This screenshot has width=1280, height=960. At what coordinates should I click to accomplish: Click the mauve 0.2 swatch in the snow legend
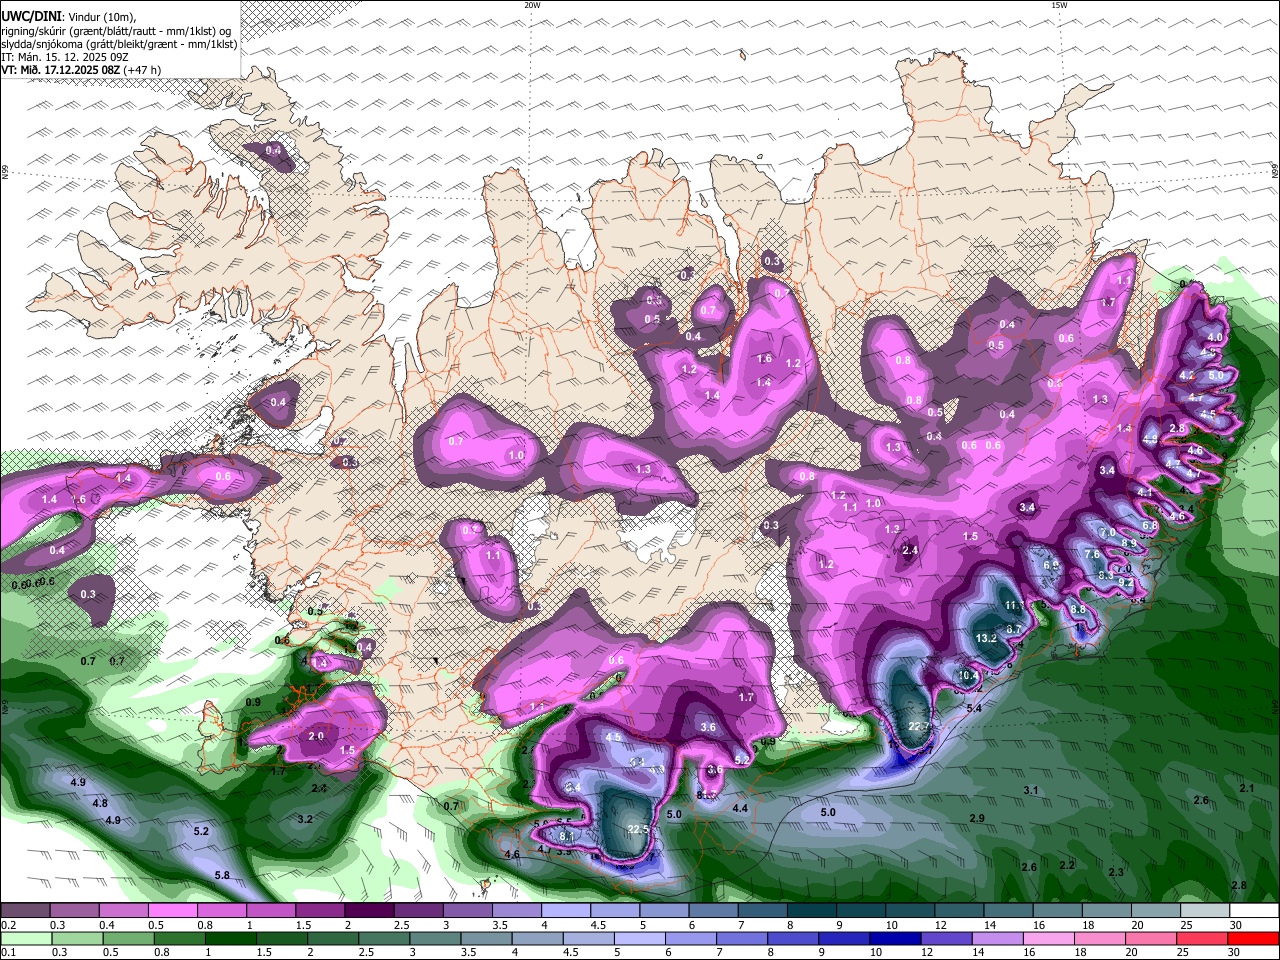(25, 911)
